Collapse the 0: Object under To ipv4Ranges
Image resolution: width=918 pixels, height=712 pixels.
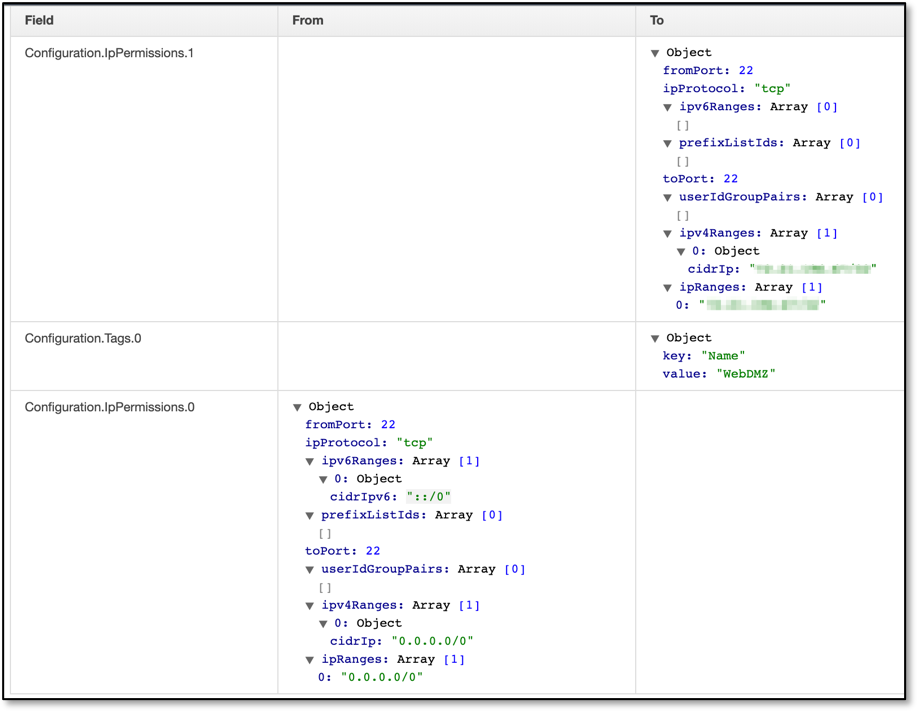[x=680, y=252]
